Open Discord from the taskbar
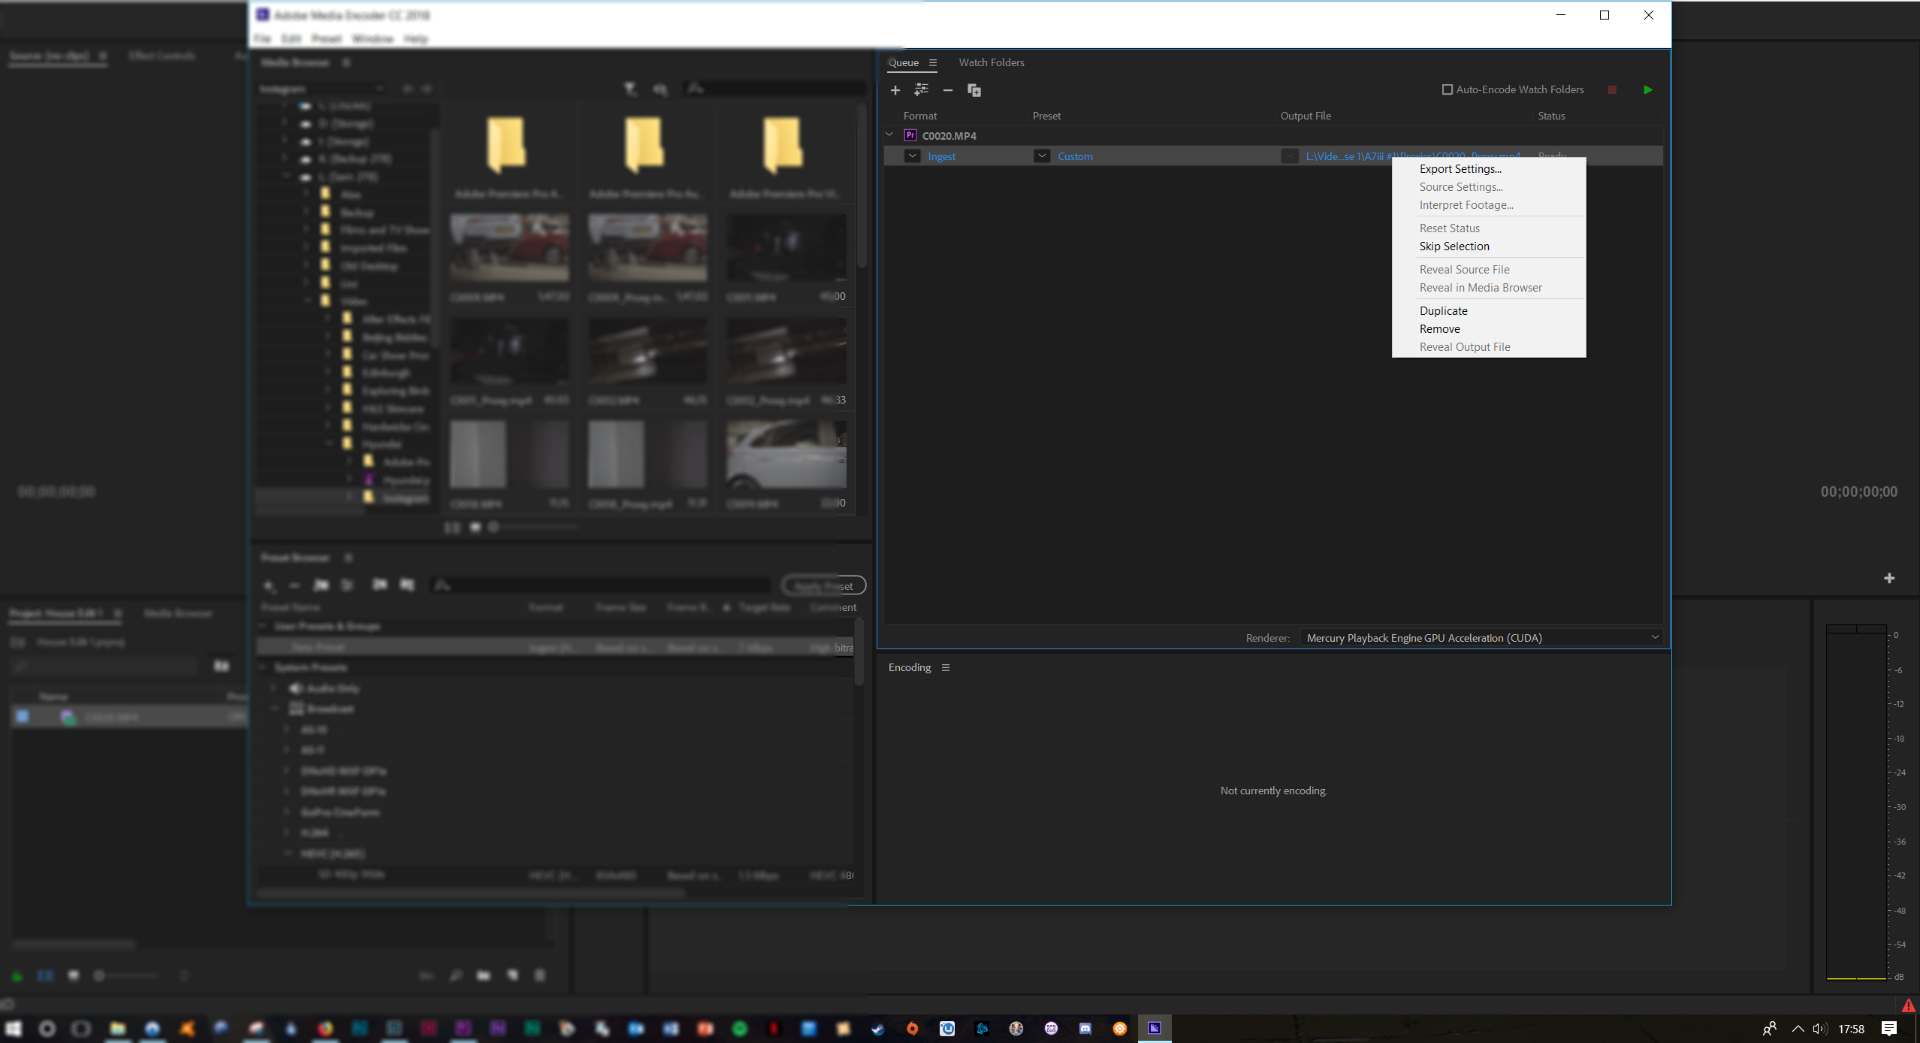Image resolution: width=1920 pixels, height=1043 pixels. pos(1085,1028)
